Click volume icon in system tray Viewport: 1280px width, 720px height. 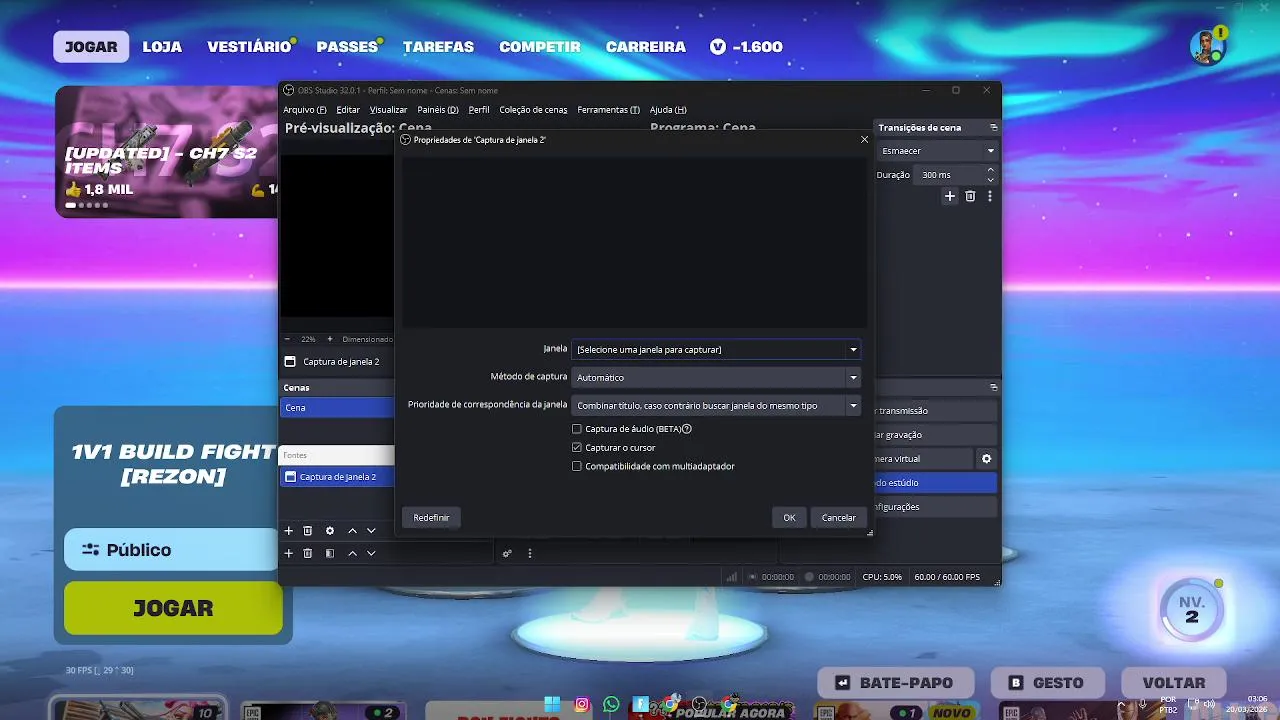(1209, 704)
